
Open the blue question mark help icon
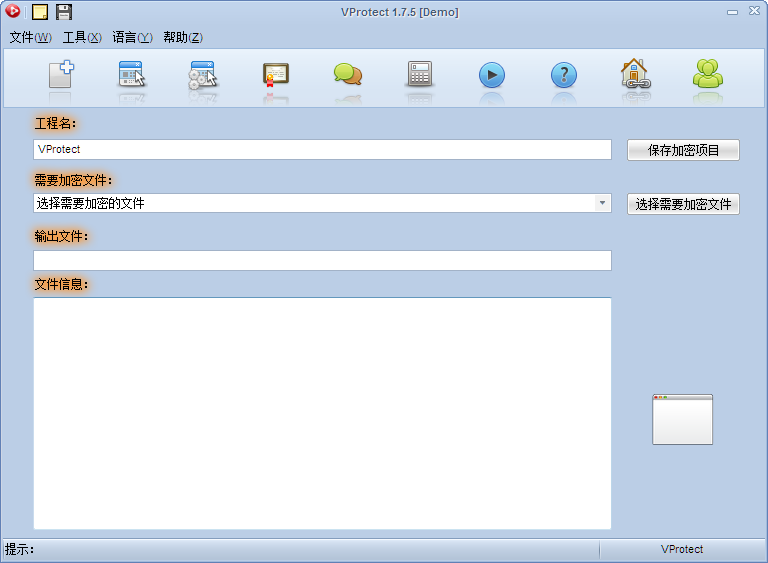[x=564, y=75]
